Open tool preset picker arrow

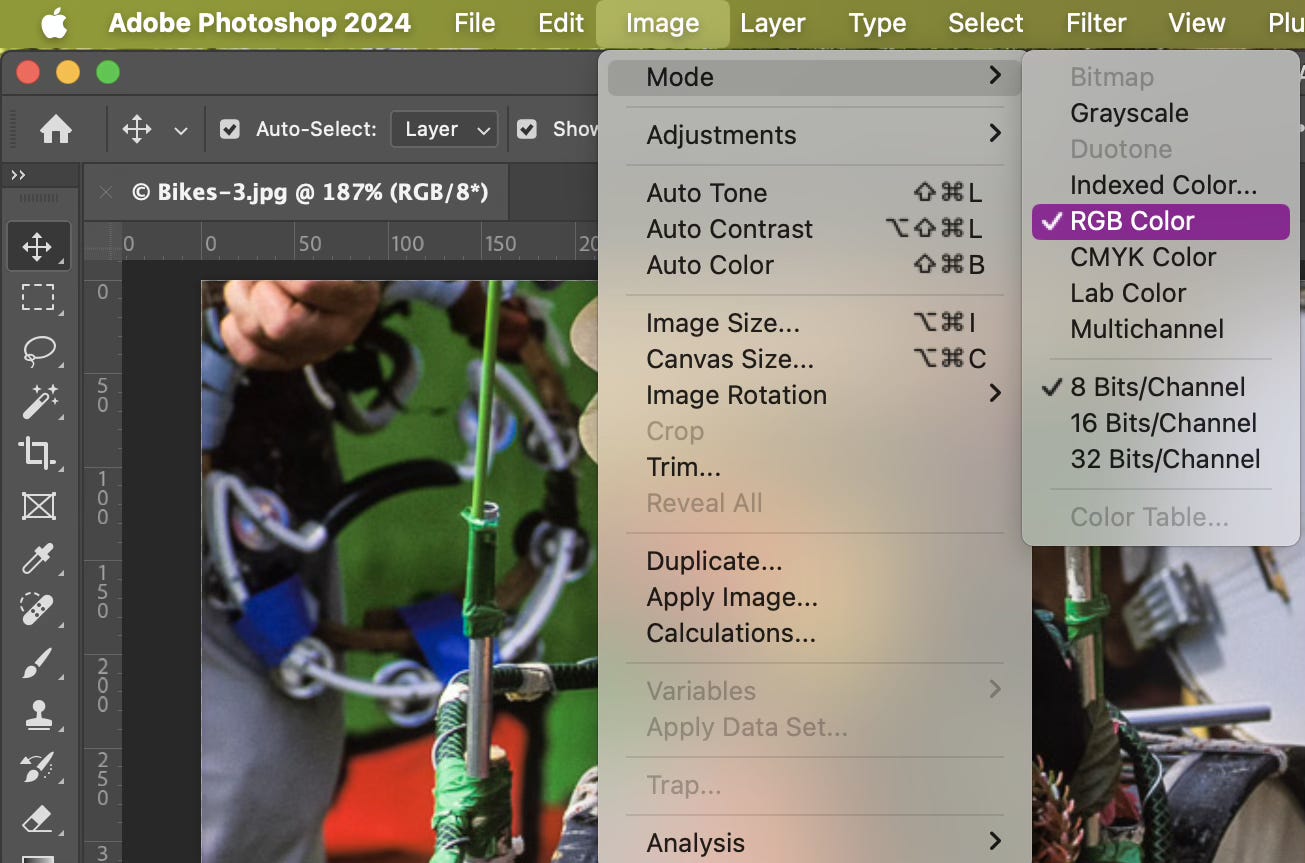click(181, 130)
